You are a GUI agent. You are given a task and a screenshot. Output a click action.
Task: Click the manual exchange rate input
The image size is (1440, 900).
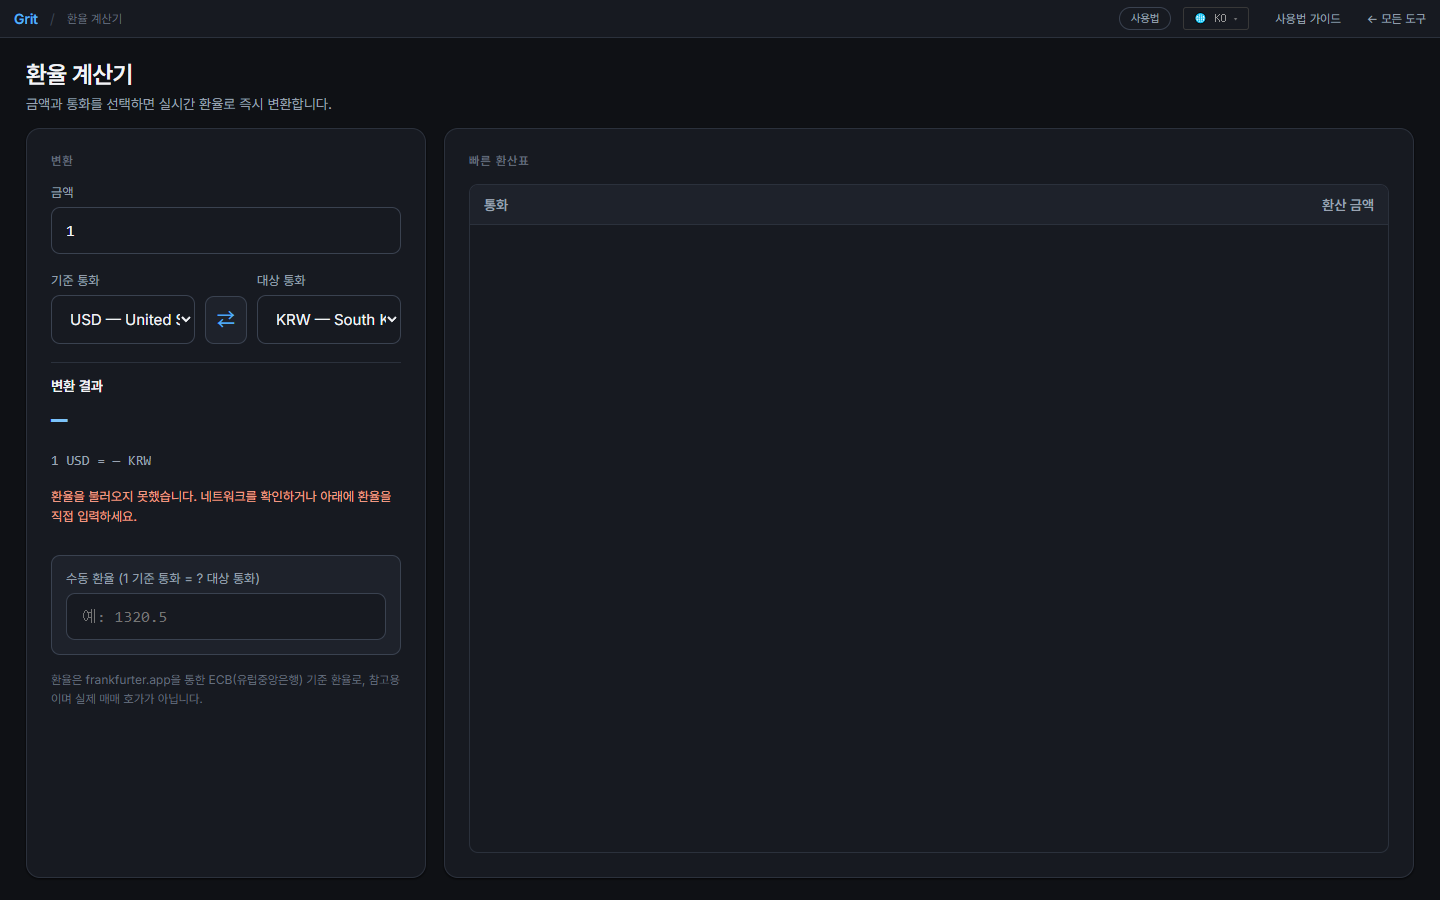pos(226,616)
